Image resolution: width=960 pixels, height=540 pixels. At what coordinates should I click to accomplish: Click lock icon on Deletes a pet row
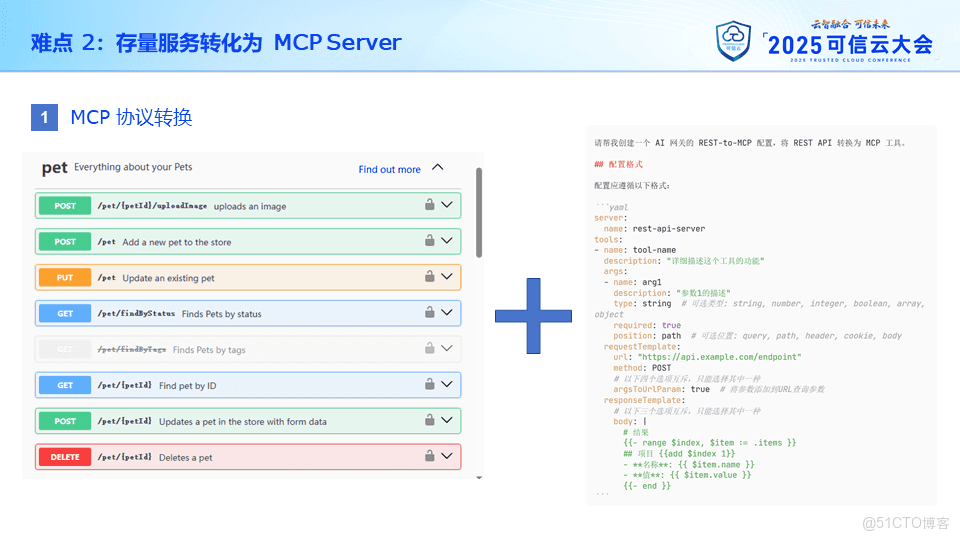[430, 456]
